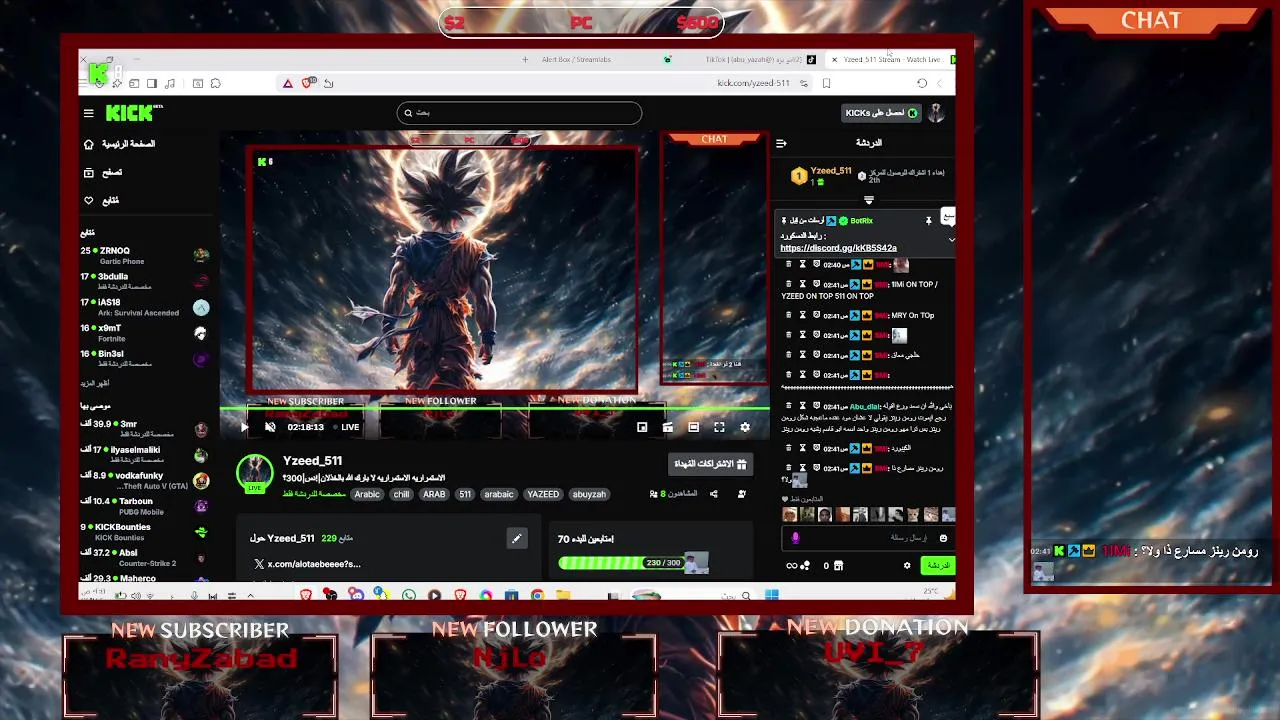Select the 511 tag

[x=465, y=494]
